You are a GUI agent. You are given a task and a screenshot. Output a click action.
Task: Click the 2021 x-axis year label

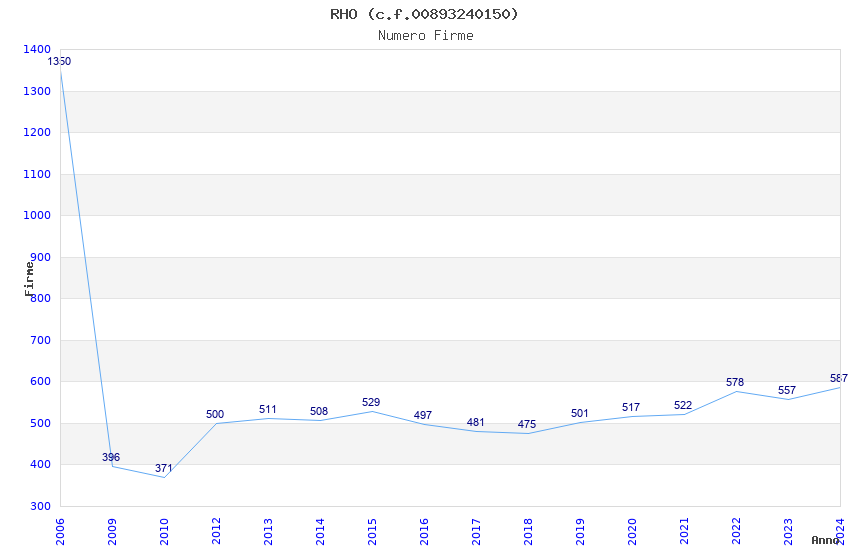pos(684,532)
